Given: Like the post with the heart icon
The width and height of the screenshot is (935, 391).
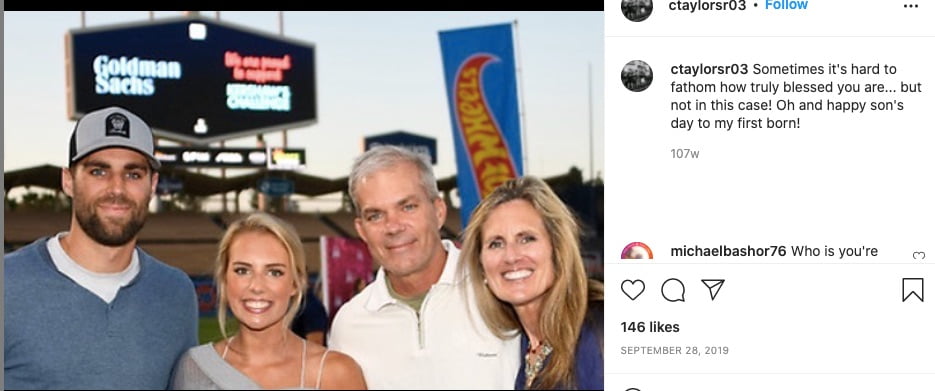Looking at the screenshot, I should tap(633, 290).
